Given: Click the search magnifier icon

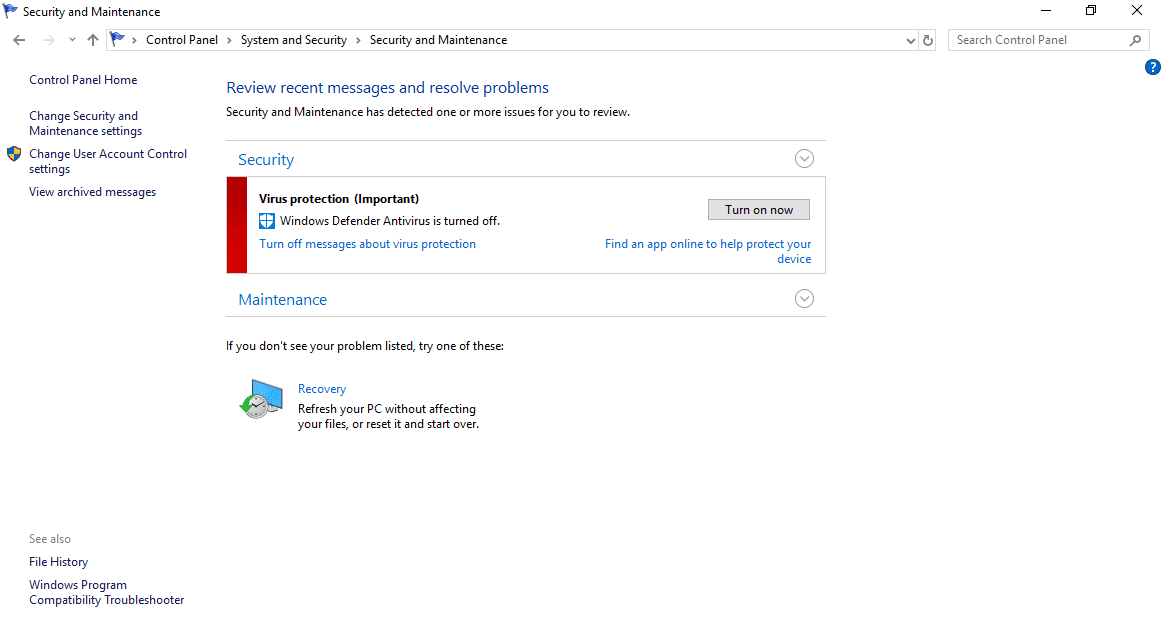Looking at the screenshot, I should point(1135,40).
